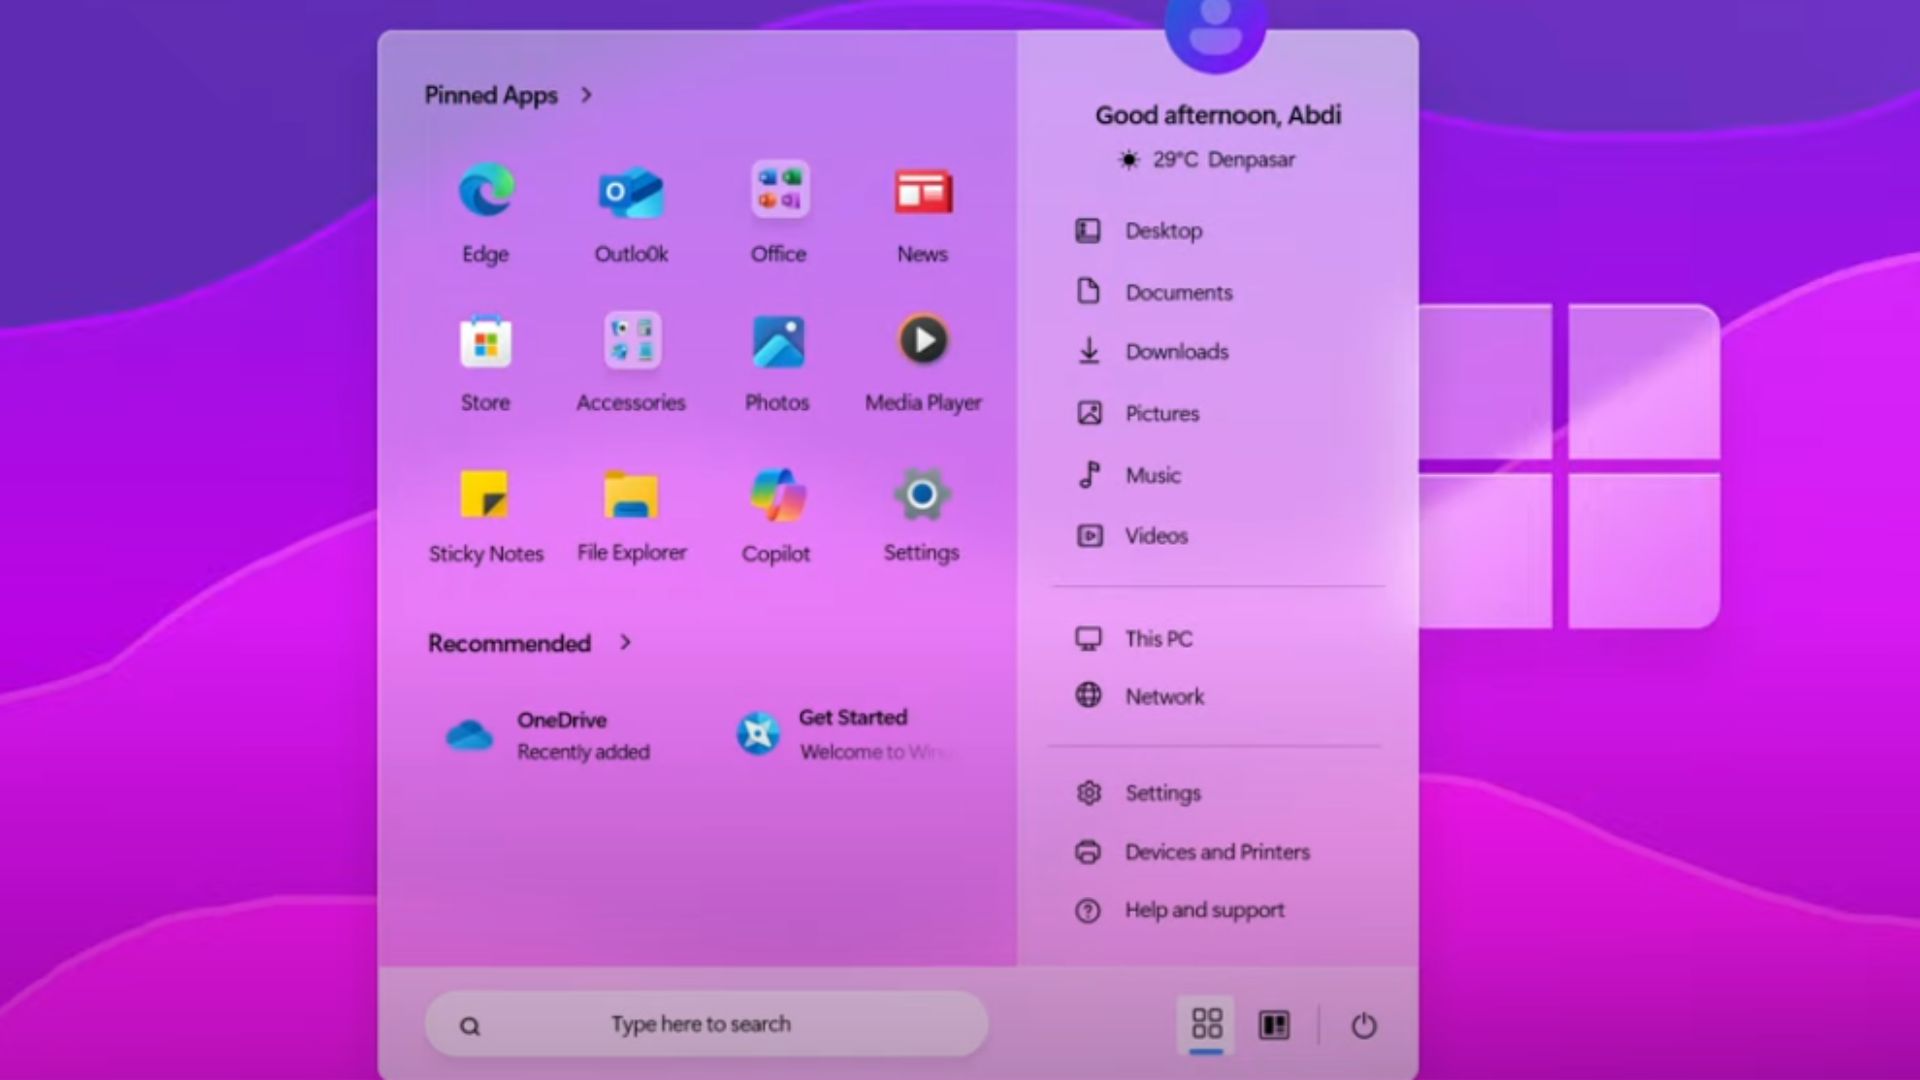The height and width of the screenshot is (1080, 1920).
Task: Open Settings from right panel
Action: [1160, 793]
